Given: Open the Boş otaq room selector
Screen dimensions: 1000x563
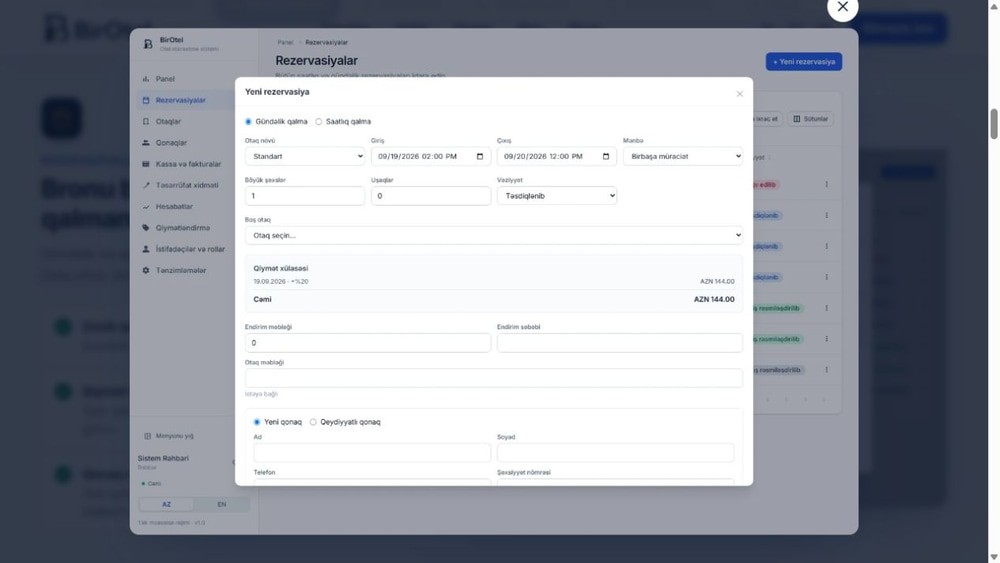Looking at the screenshot, I should coord(494,235).
